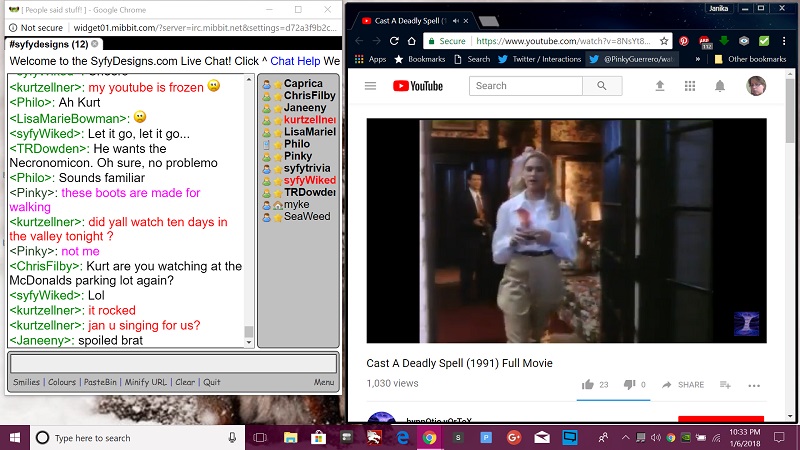
Task: Click the chat scrollbar up arrow
Action: [x=249, y=79]
